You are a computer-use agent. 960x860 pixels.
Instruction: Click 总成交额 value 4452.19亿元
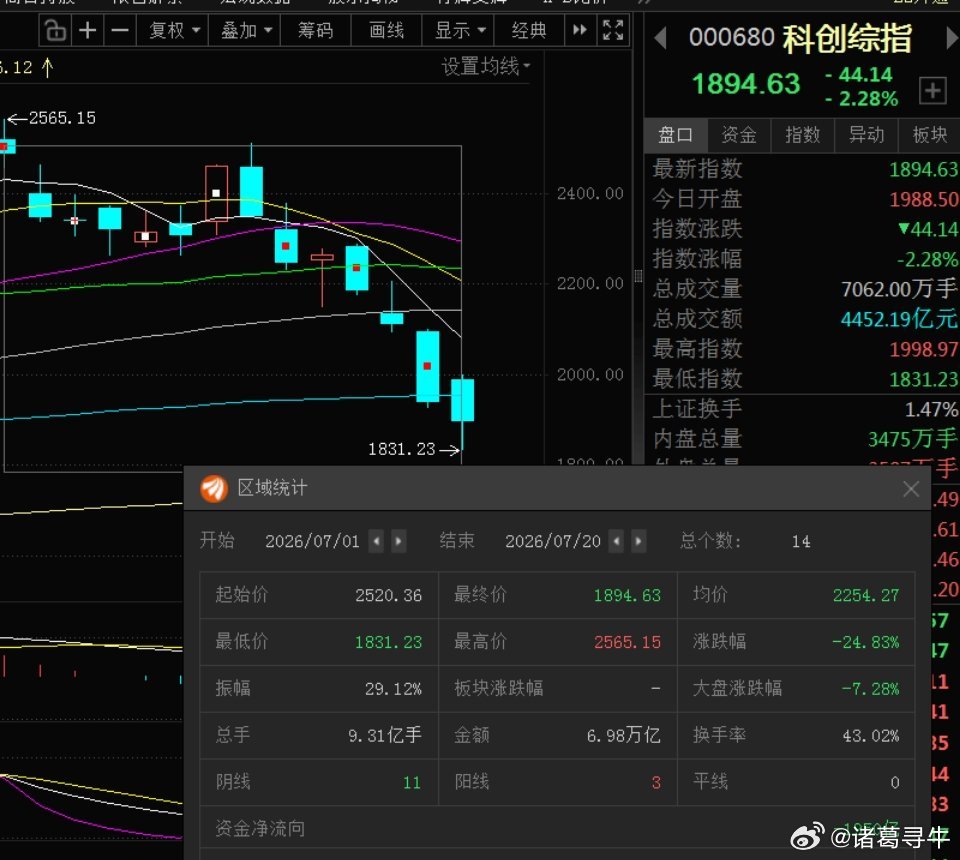pyautogui.click(x=899, y=319)
